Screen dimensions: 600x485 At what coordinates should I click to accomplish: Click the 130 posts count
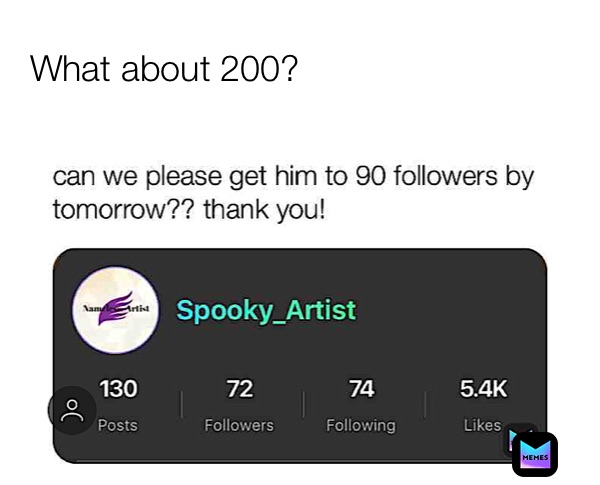(118, 389)
